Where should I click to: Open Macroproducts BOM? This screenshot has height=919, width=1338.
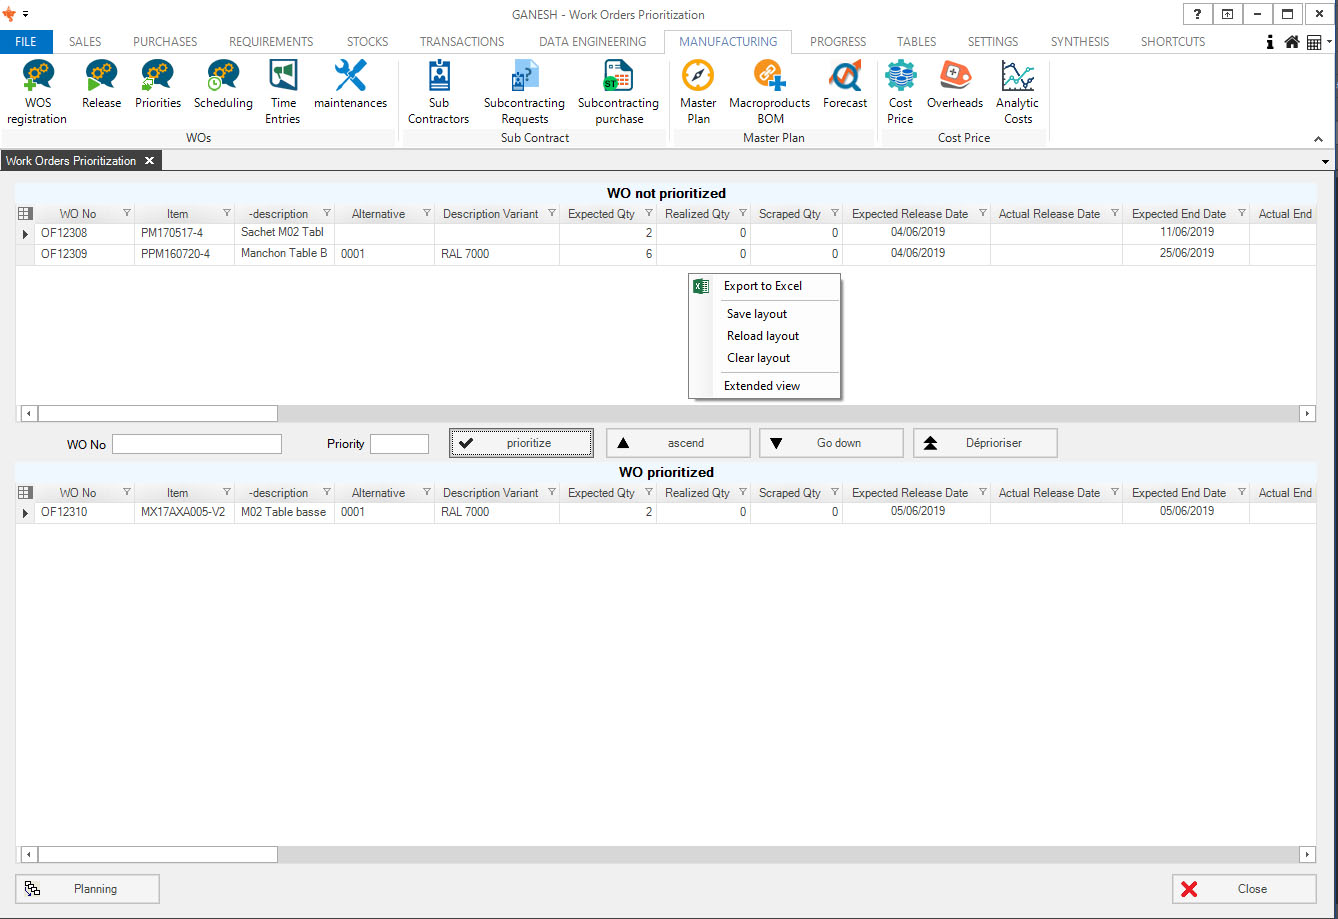click(769, 91)
